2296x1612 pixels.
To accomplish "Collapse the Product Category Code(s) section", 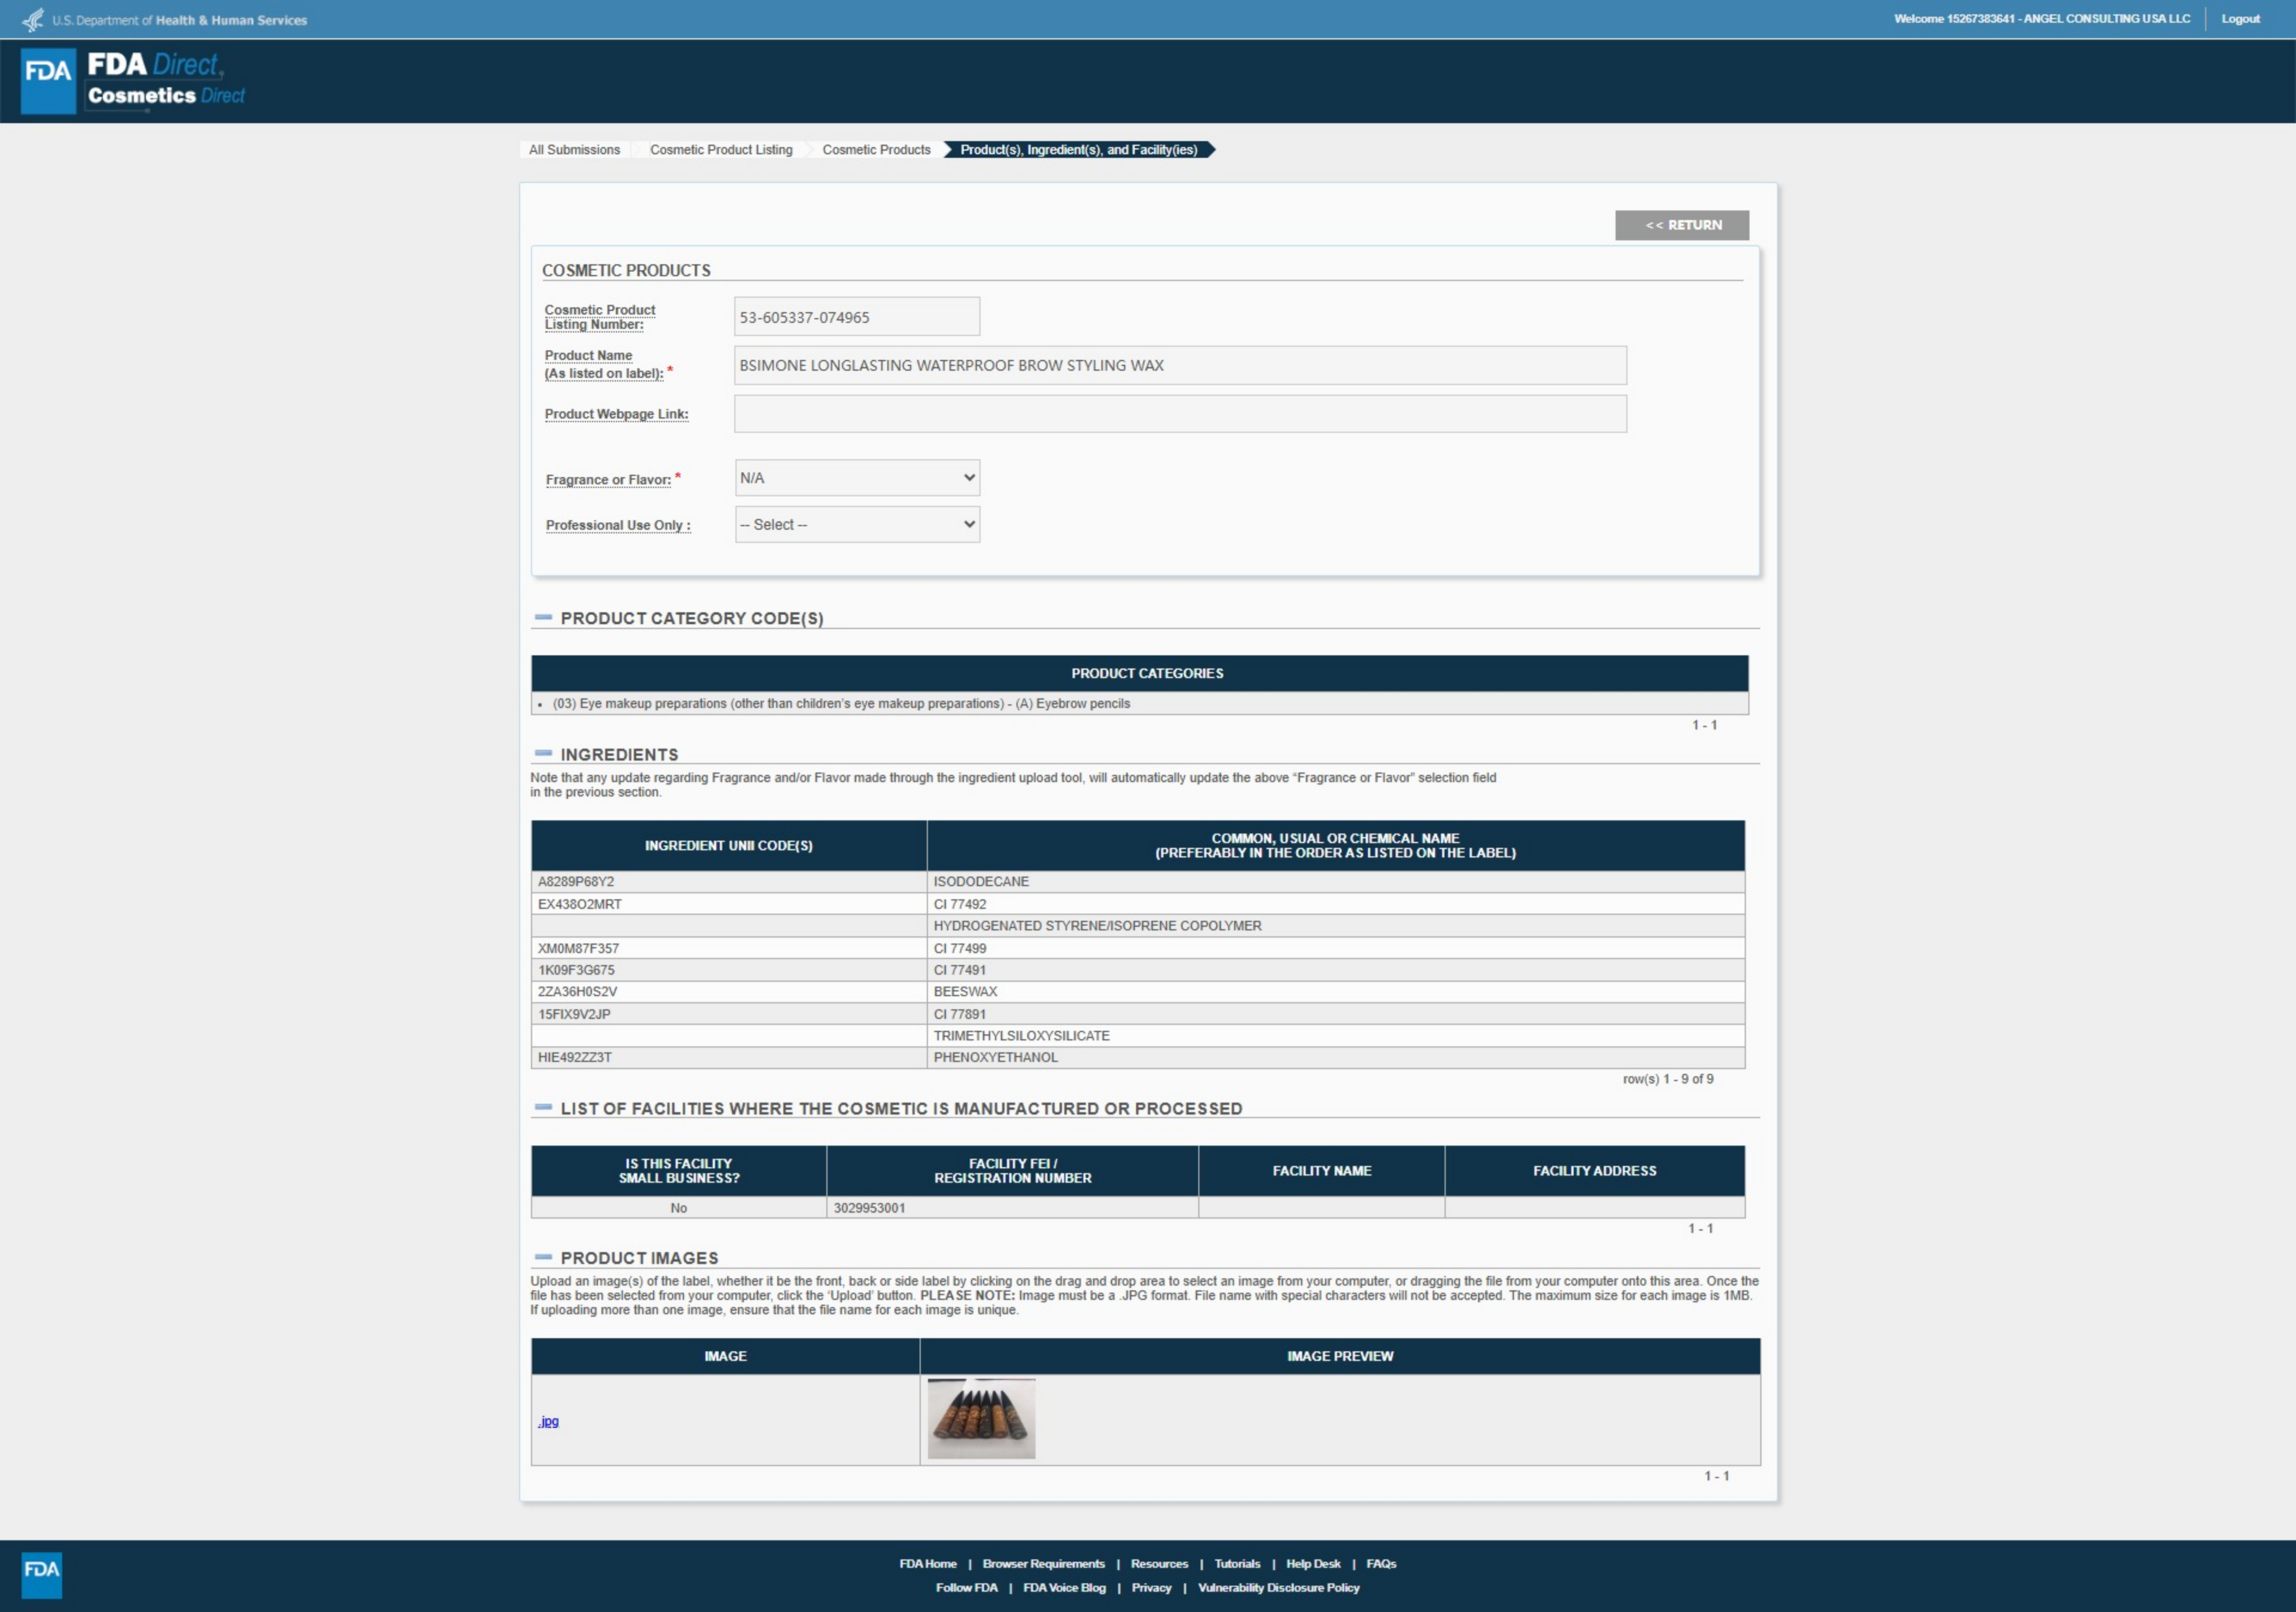I will (543, 618).
